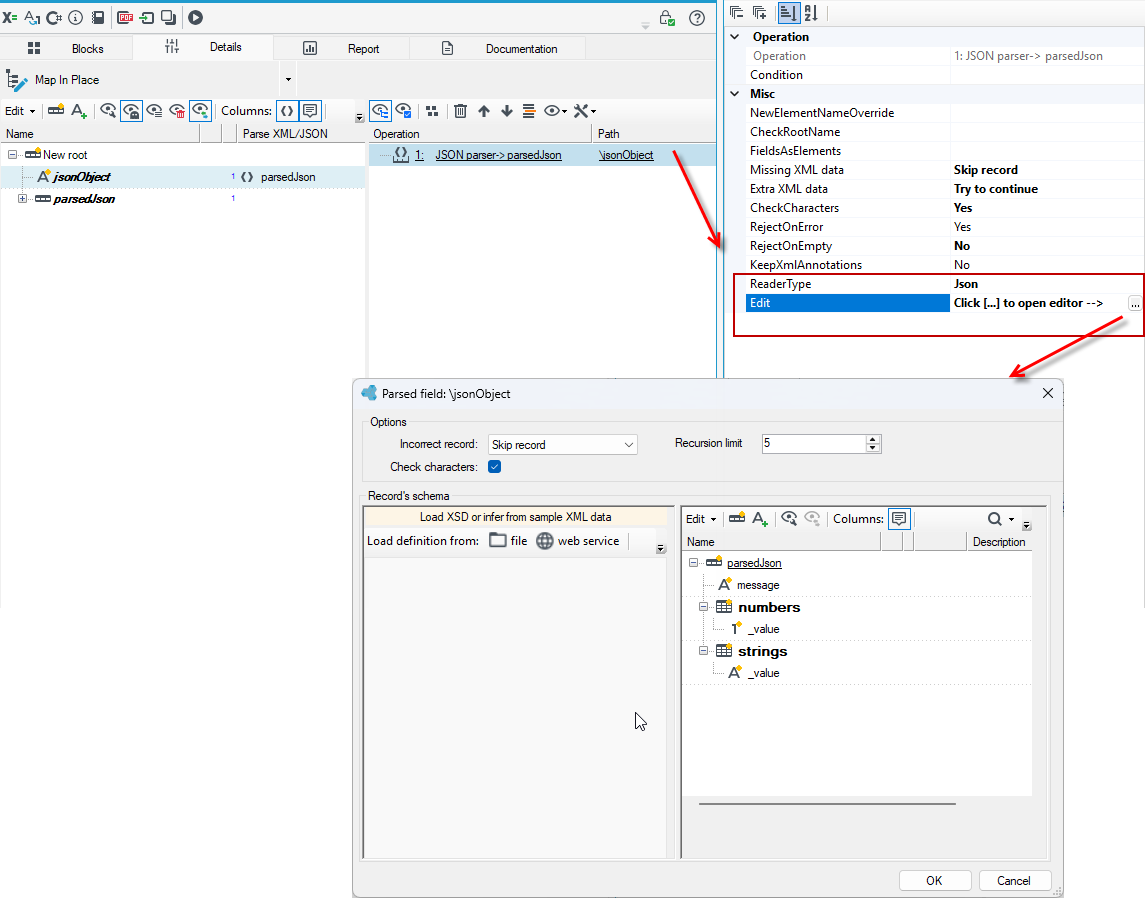Click the add record icon in main toolbar

coord(56,111)
